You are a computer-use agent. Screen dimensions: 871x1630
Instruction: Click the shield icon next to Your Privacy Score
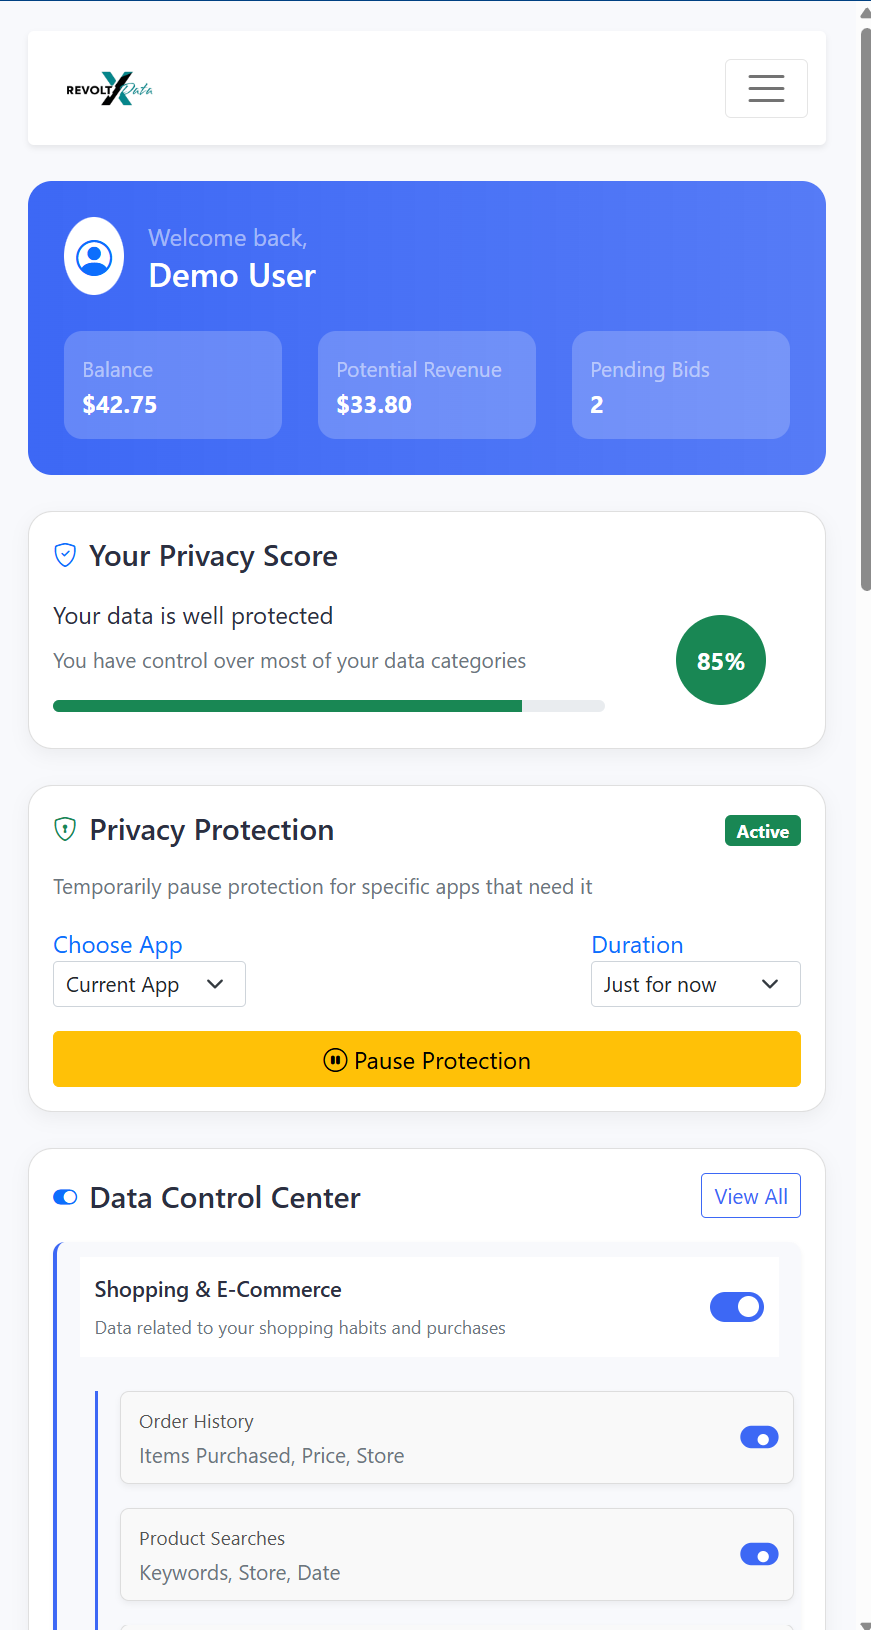[64, 554]
